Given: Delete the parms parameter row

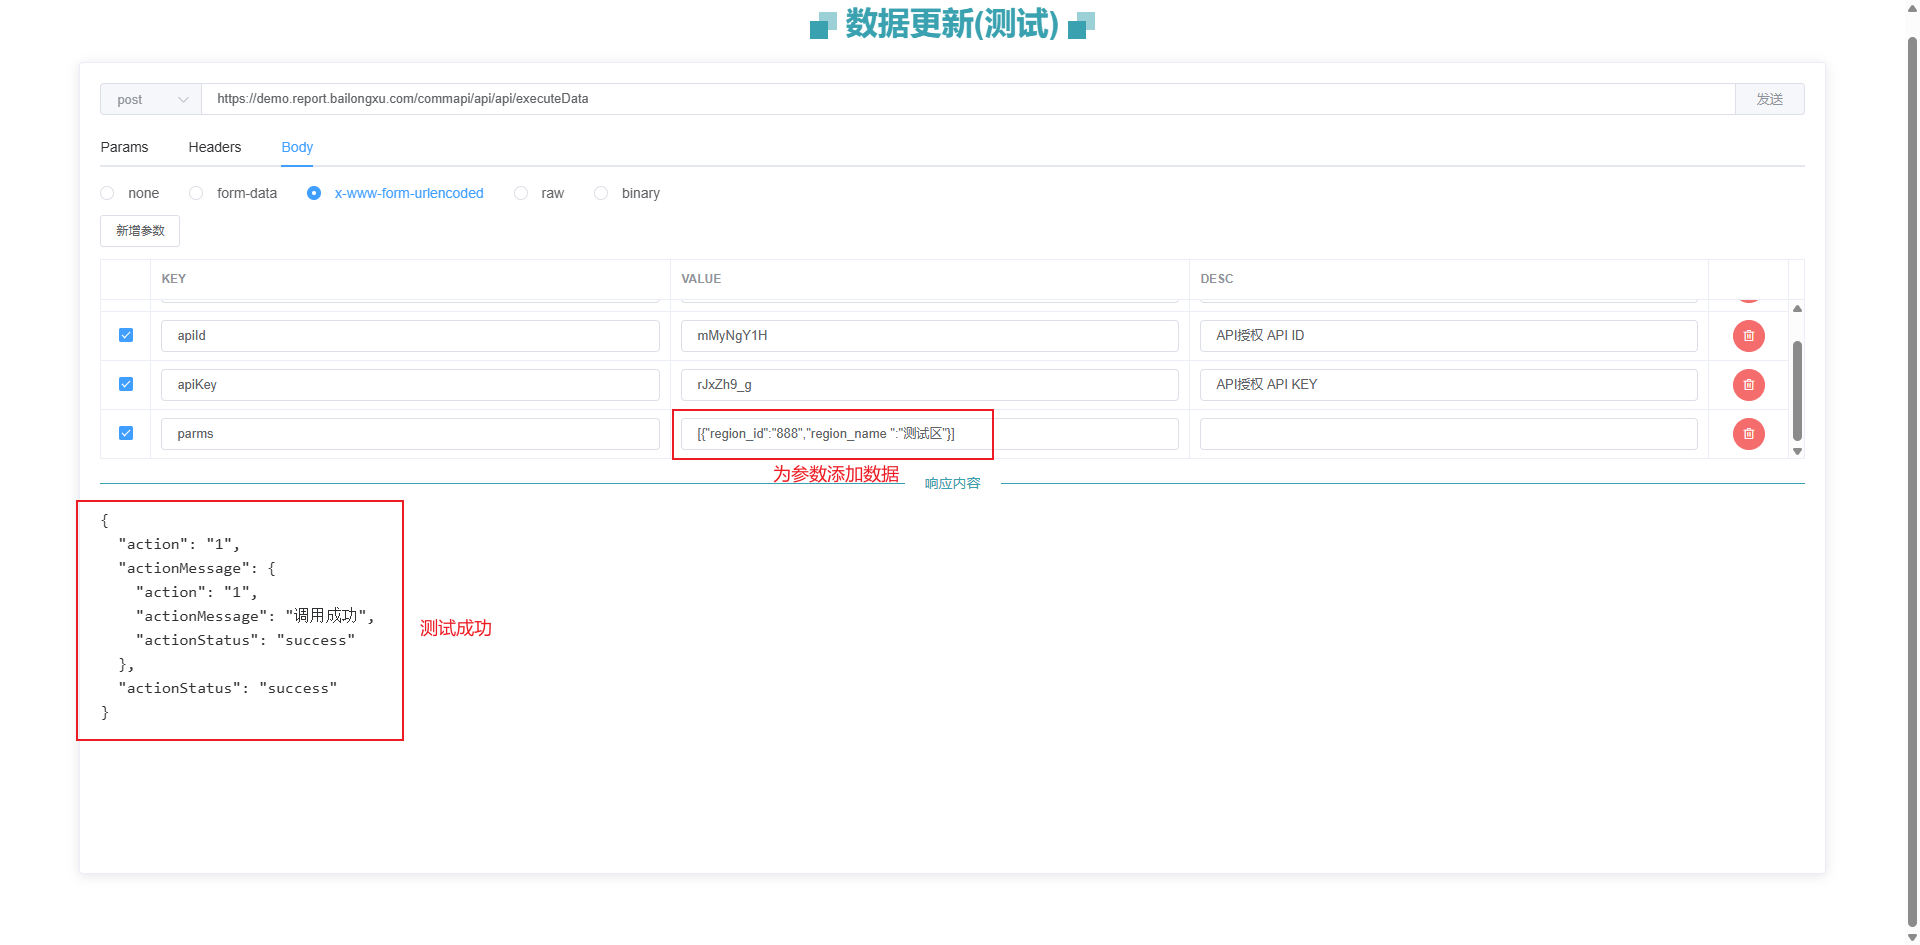Looking at the screenshot, I should coord(1748,434).
